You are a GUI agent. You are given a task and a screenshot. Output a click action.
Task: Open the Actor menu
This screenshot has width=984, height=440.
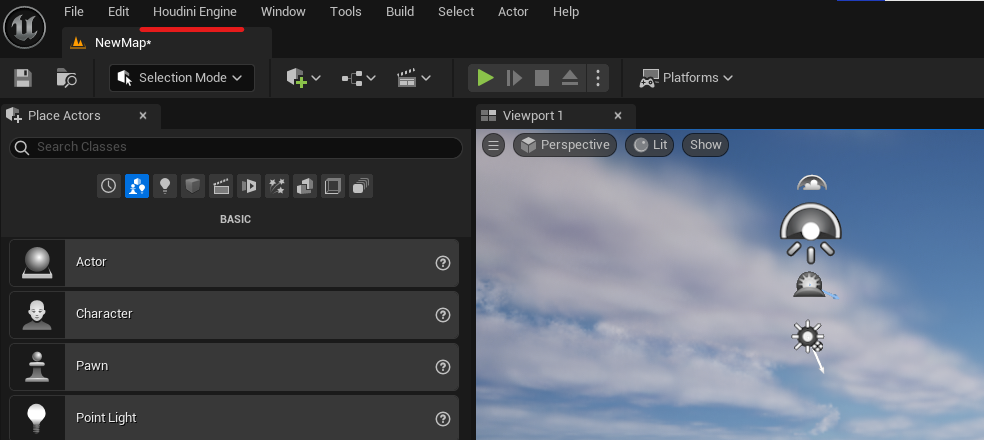click(513, 11)
